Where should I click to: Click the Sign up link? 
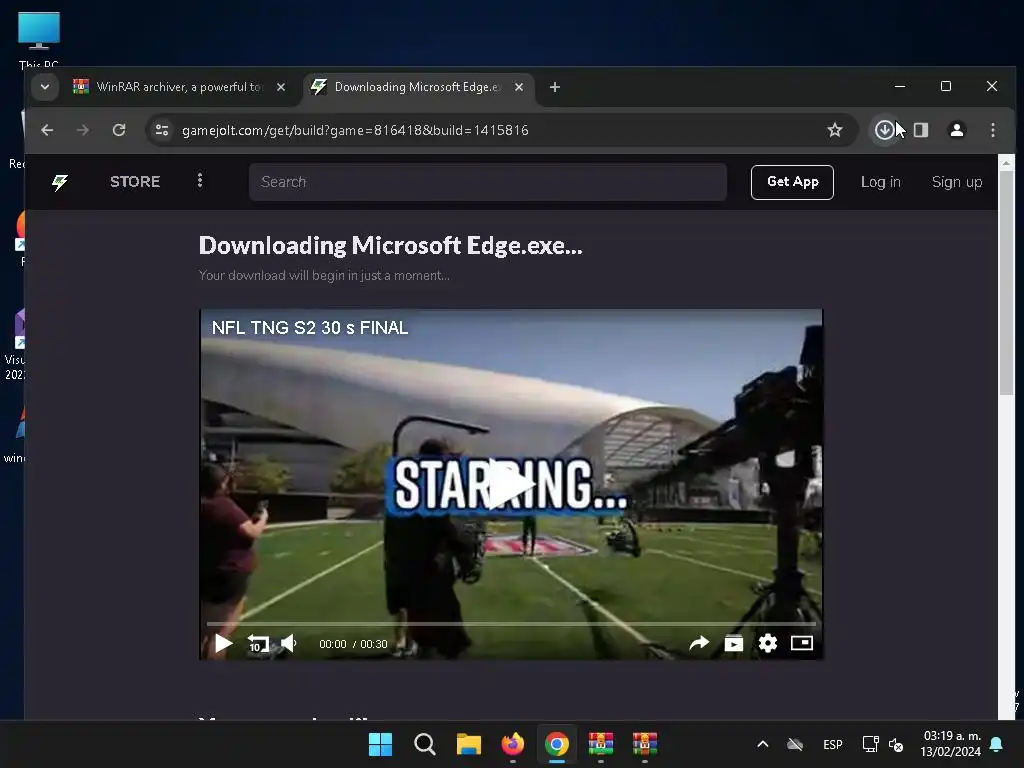click(957, 182)
